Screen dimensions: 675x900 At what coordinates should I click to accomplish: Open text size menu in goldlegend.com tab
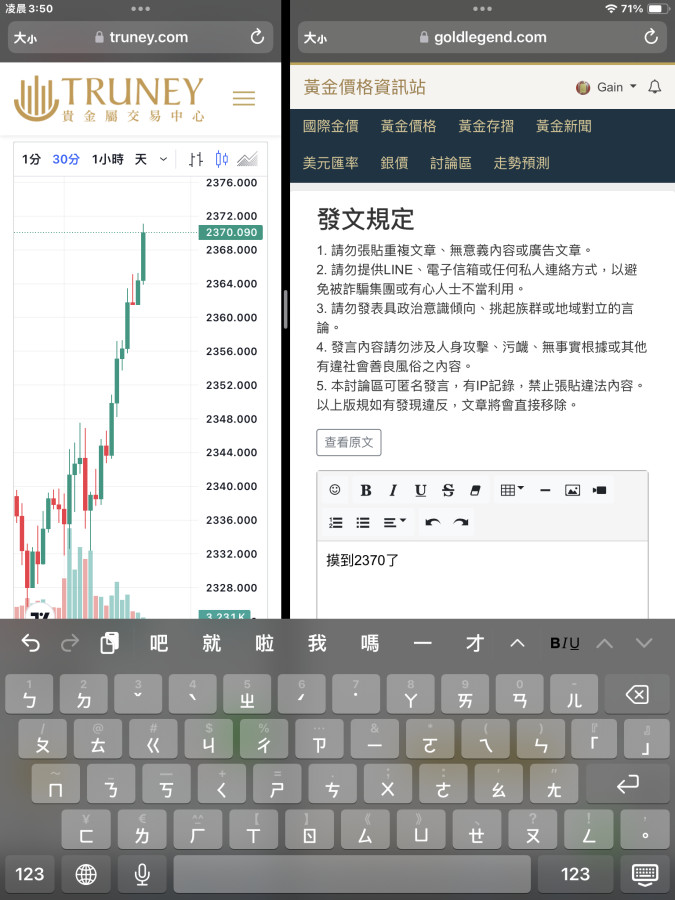pos(315,38)
